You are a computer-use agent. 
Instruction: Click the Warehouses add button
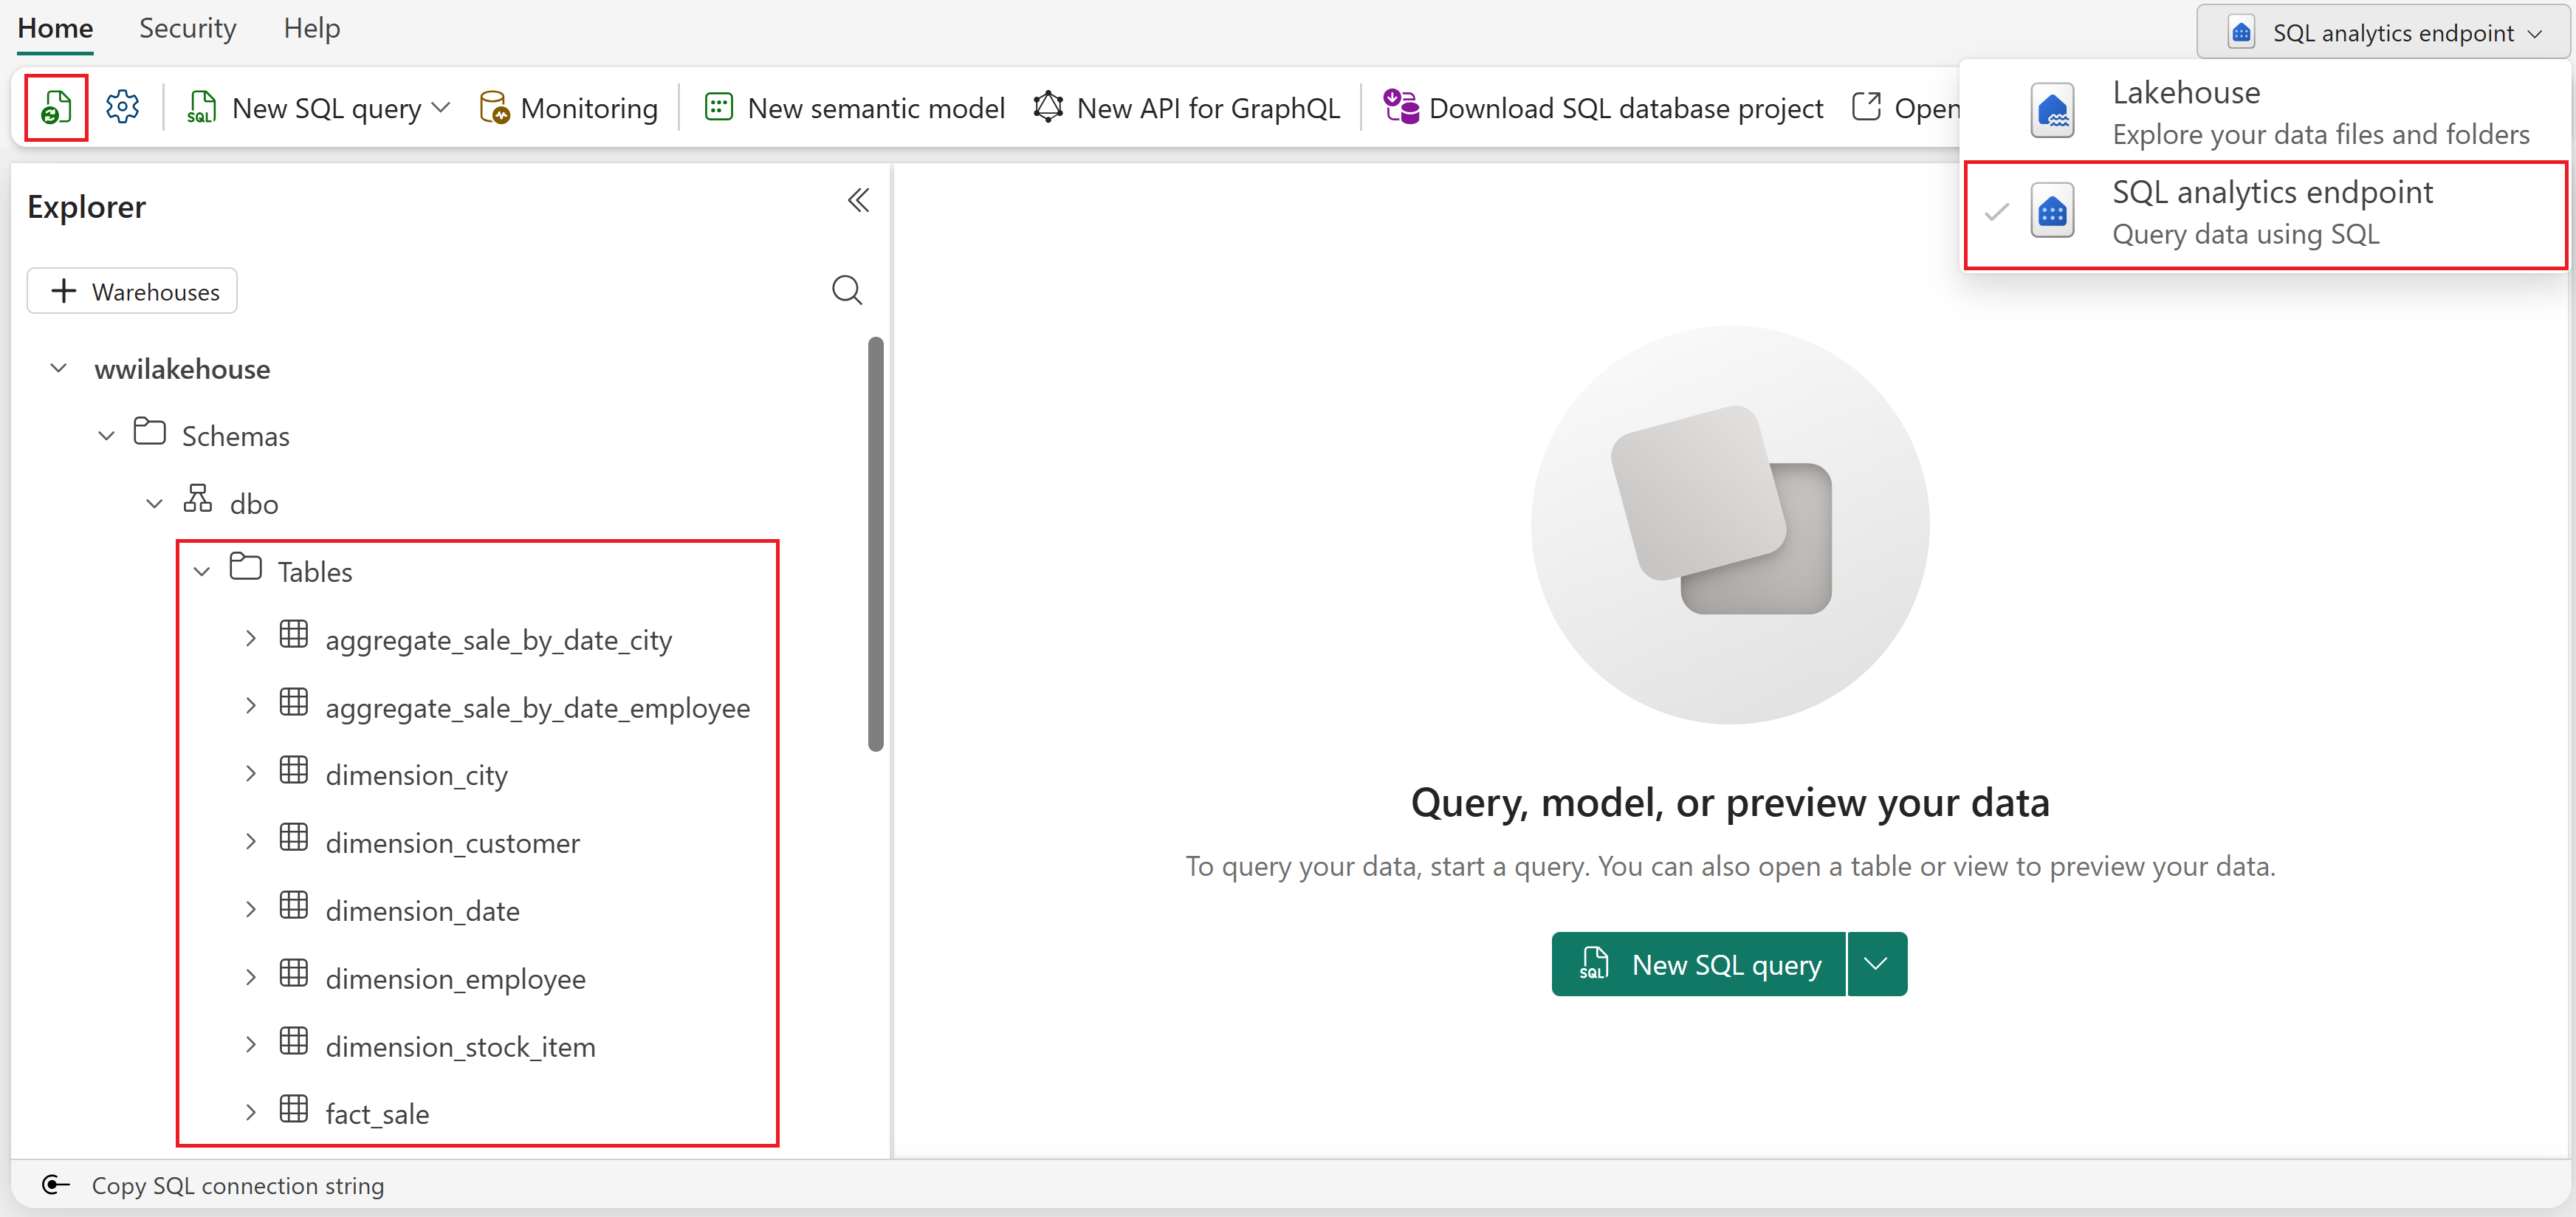tap(132, 291)
